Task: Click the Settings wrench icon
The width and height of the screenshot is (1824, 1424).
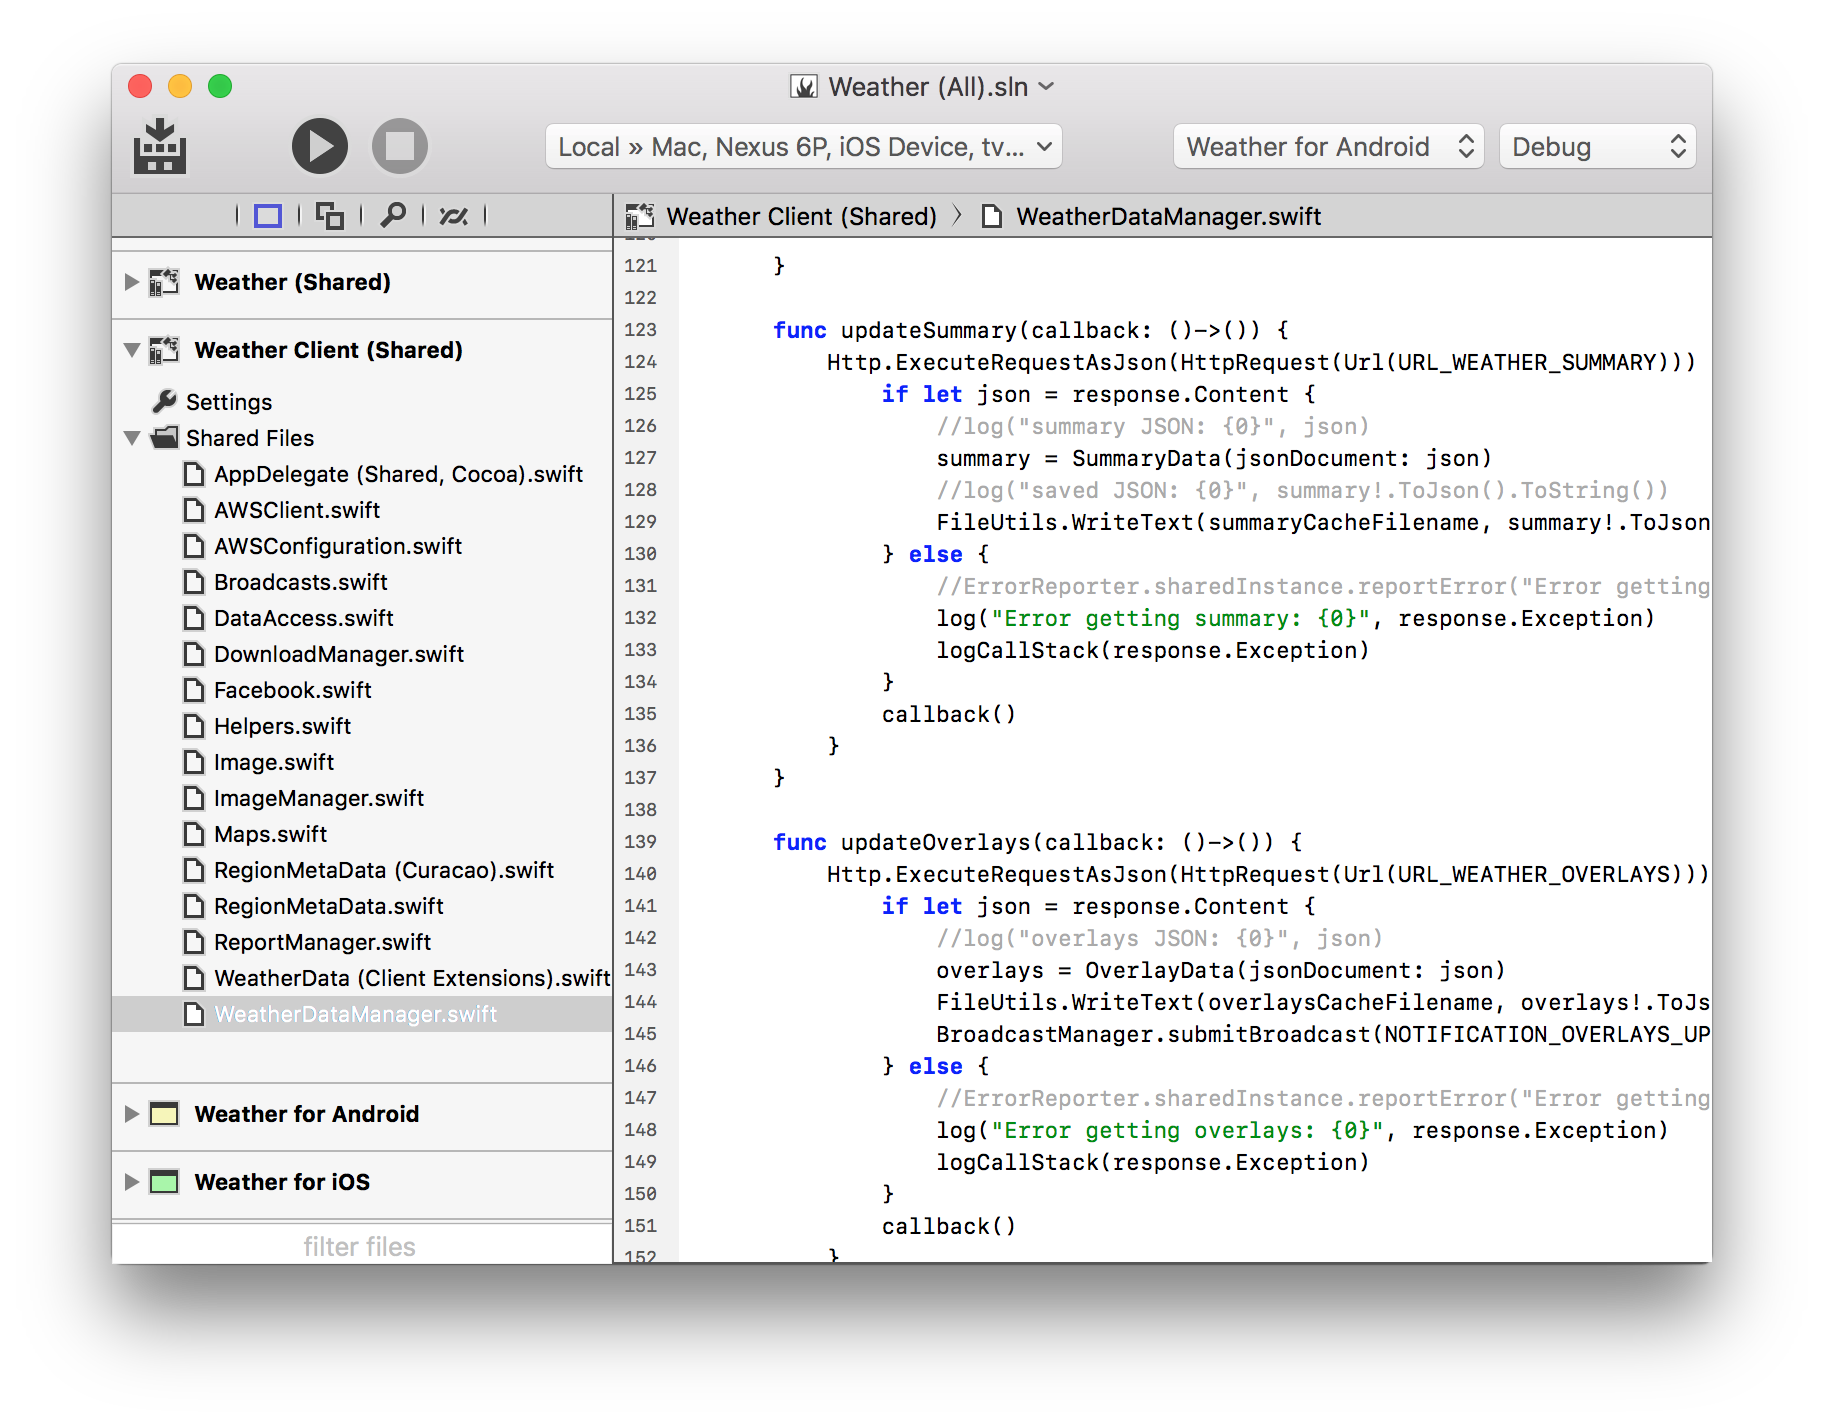Action: (x=164, y=402)
